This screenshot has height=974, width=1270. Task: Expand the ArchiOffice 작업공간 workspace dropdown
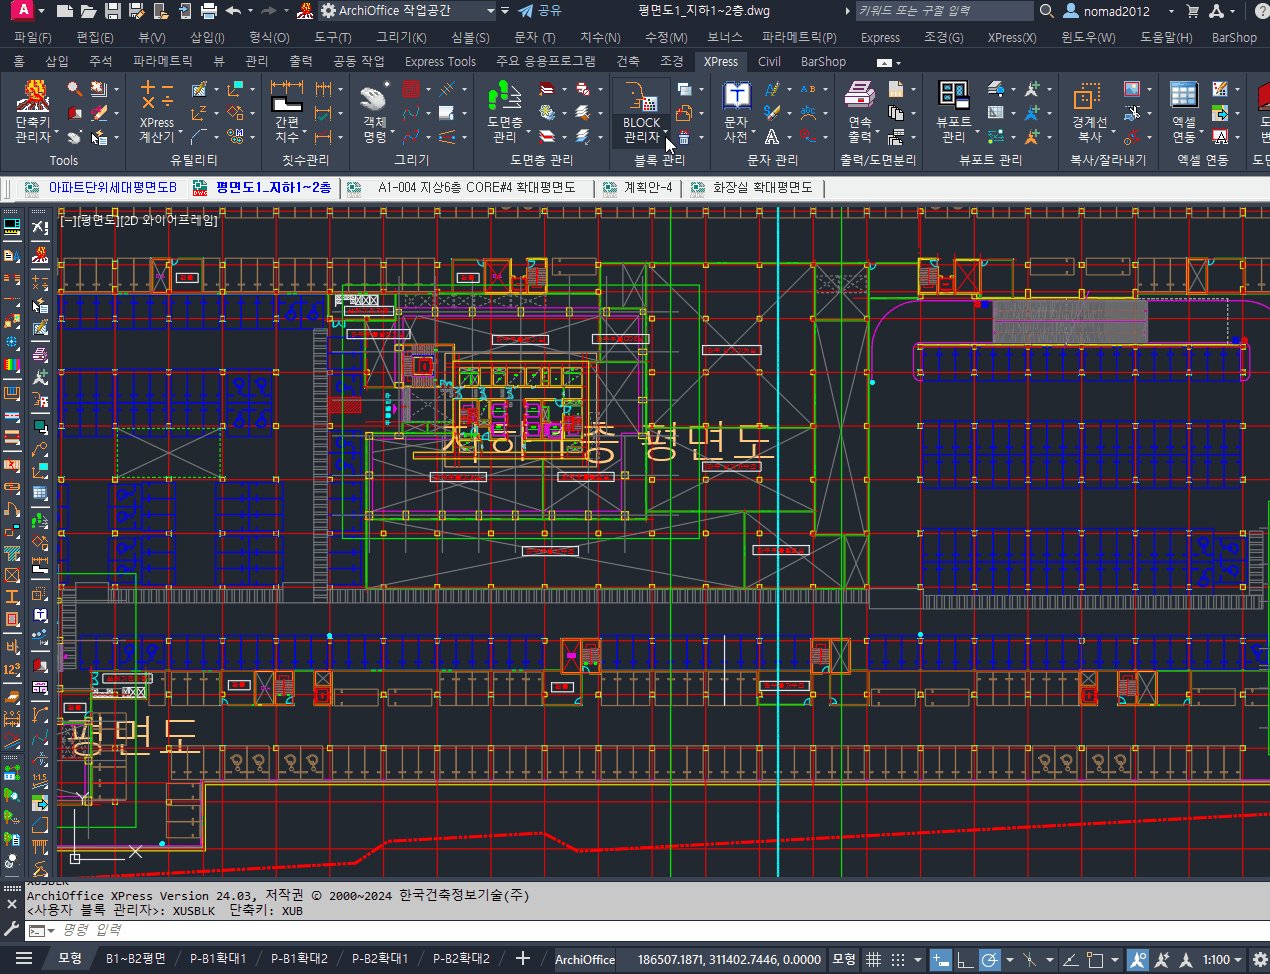point(490,11)
